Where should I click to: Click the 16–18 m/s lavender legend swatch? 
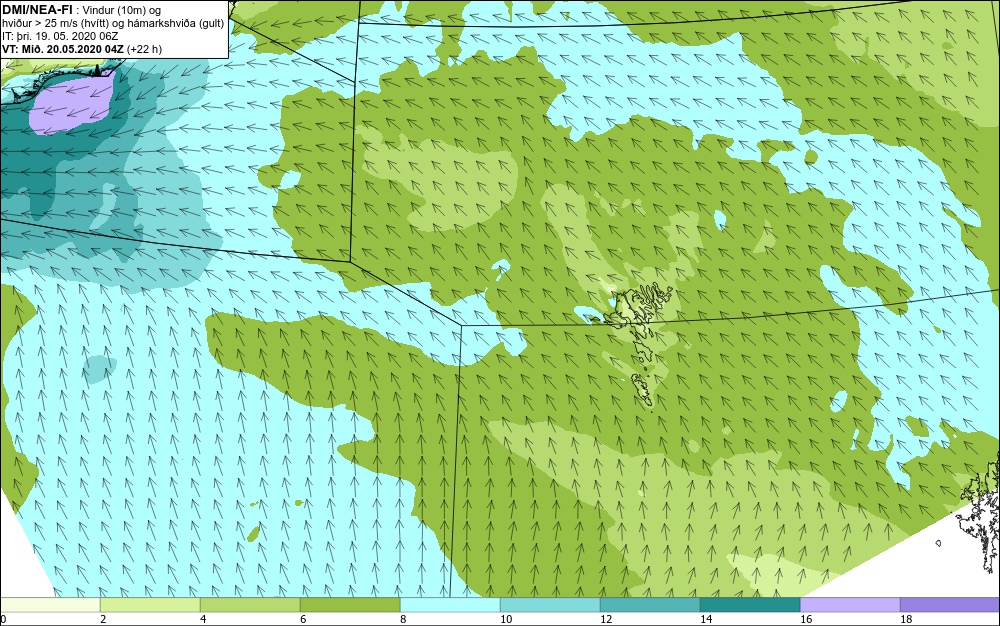850,605
